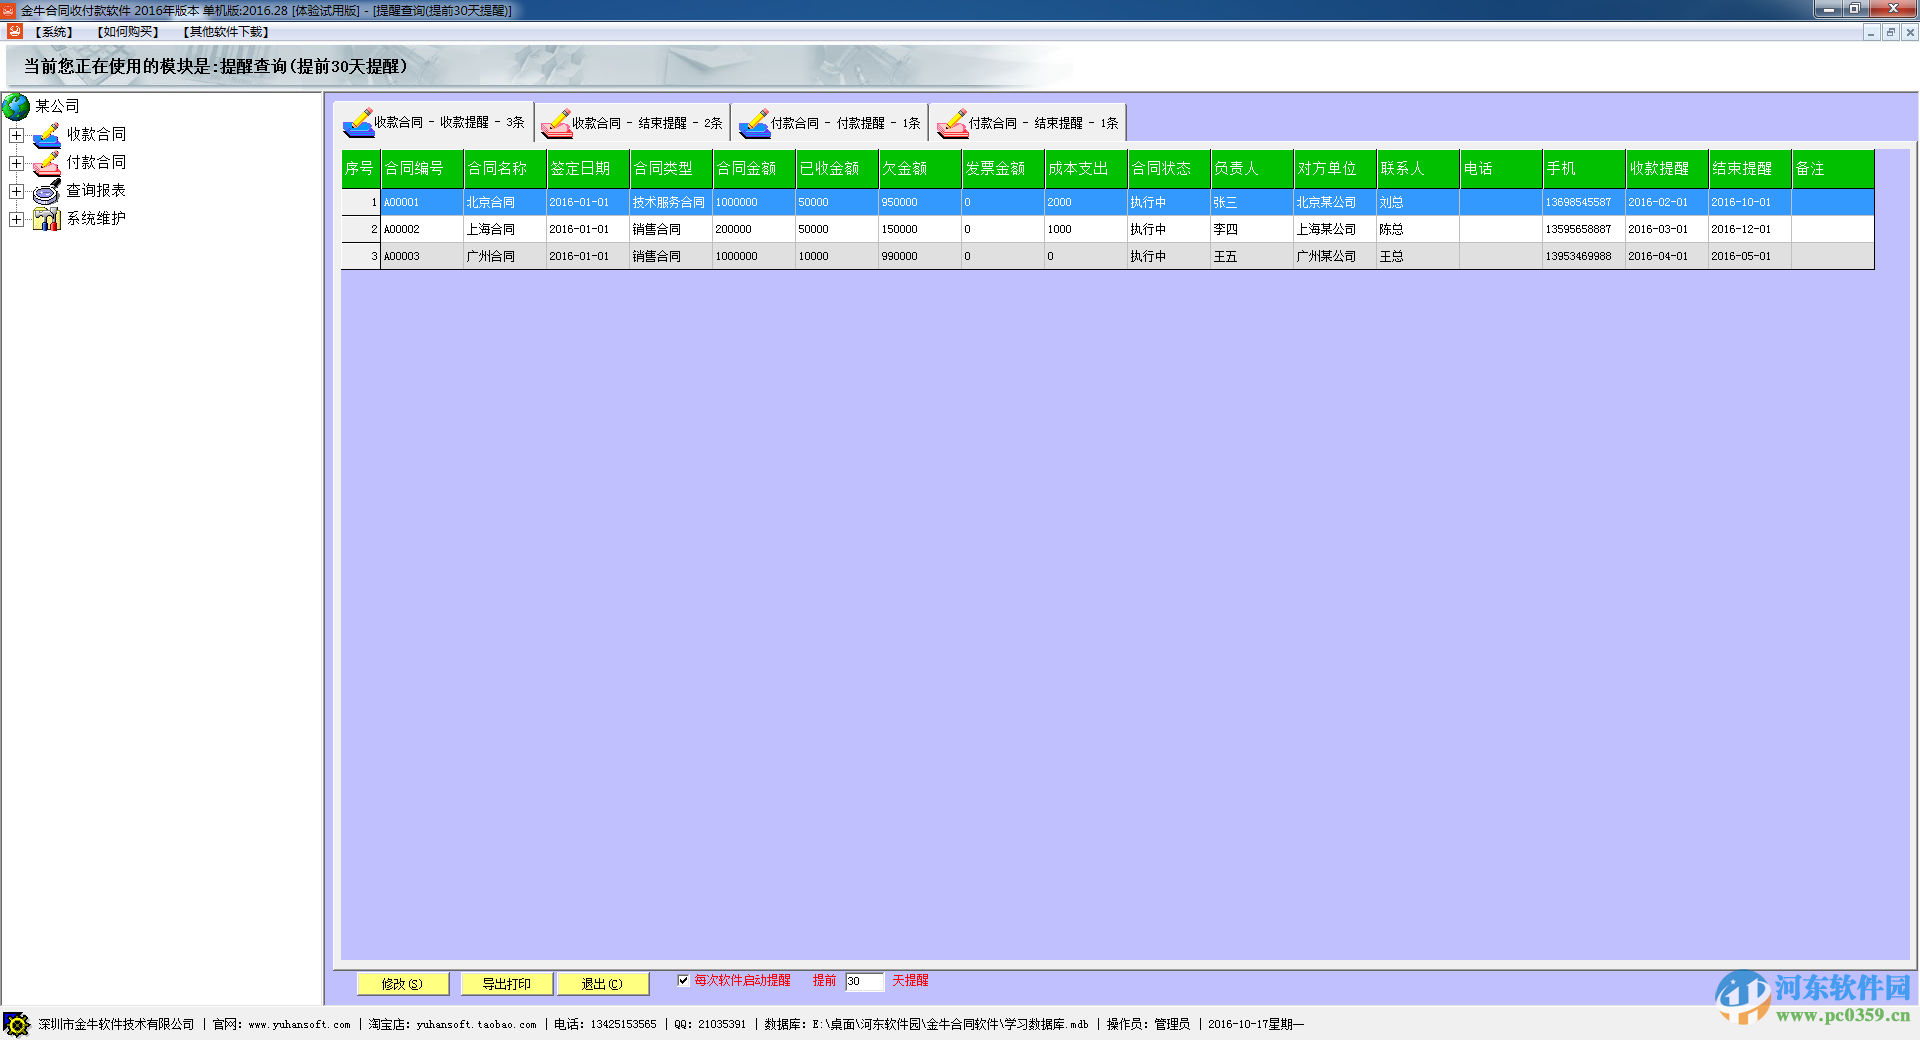Viewport: 1920px width, 1040px height.
Task: Click the globe icon beside 某公司
Action: (16, 106)
